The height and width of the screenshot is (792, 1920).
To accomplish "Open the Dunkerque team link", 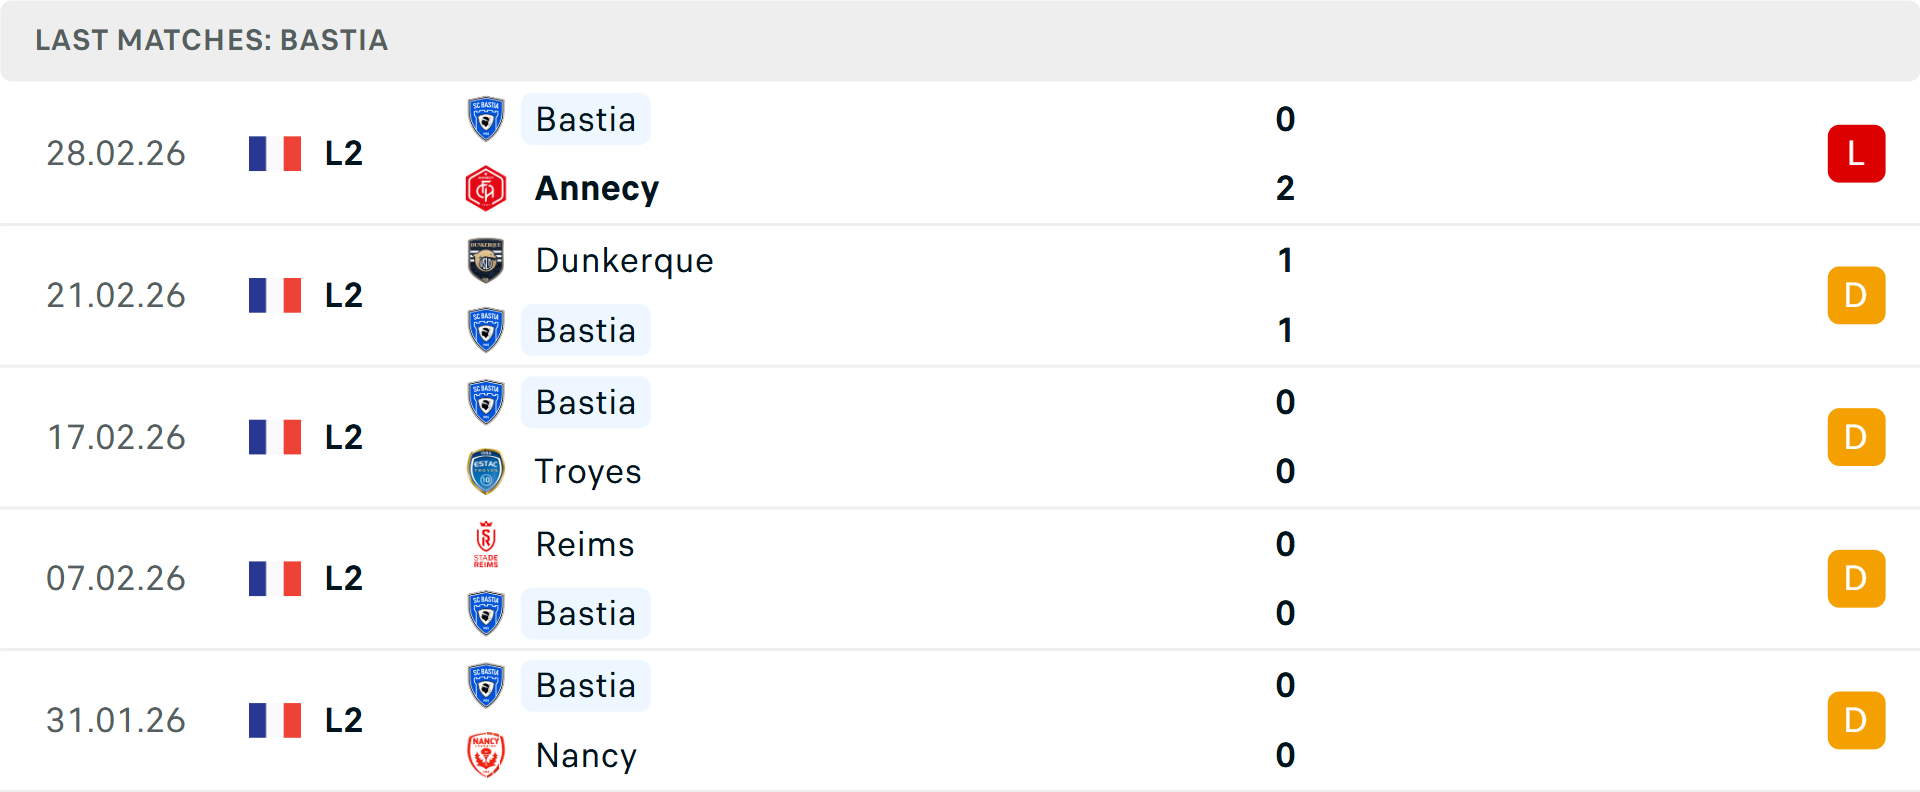I will pyautogui.click(x=624, y=260).
